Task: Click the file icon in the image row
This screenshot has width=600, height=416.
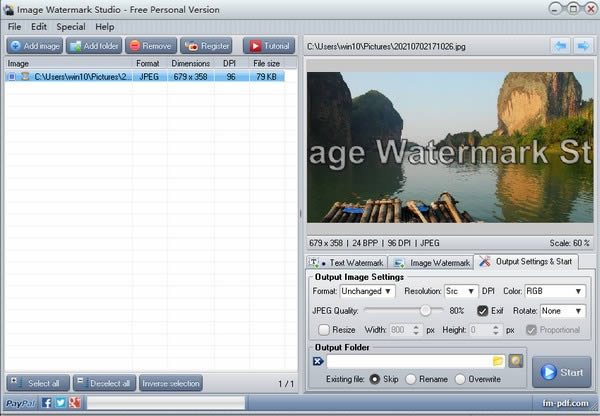Action: coord(25,77)
